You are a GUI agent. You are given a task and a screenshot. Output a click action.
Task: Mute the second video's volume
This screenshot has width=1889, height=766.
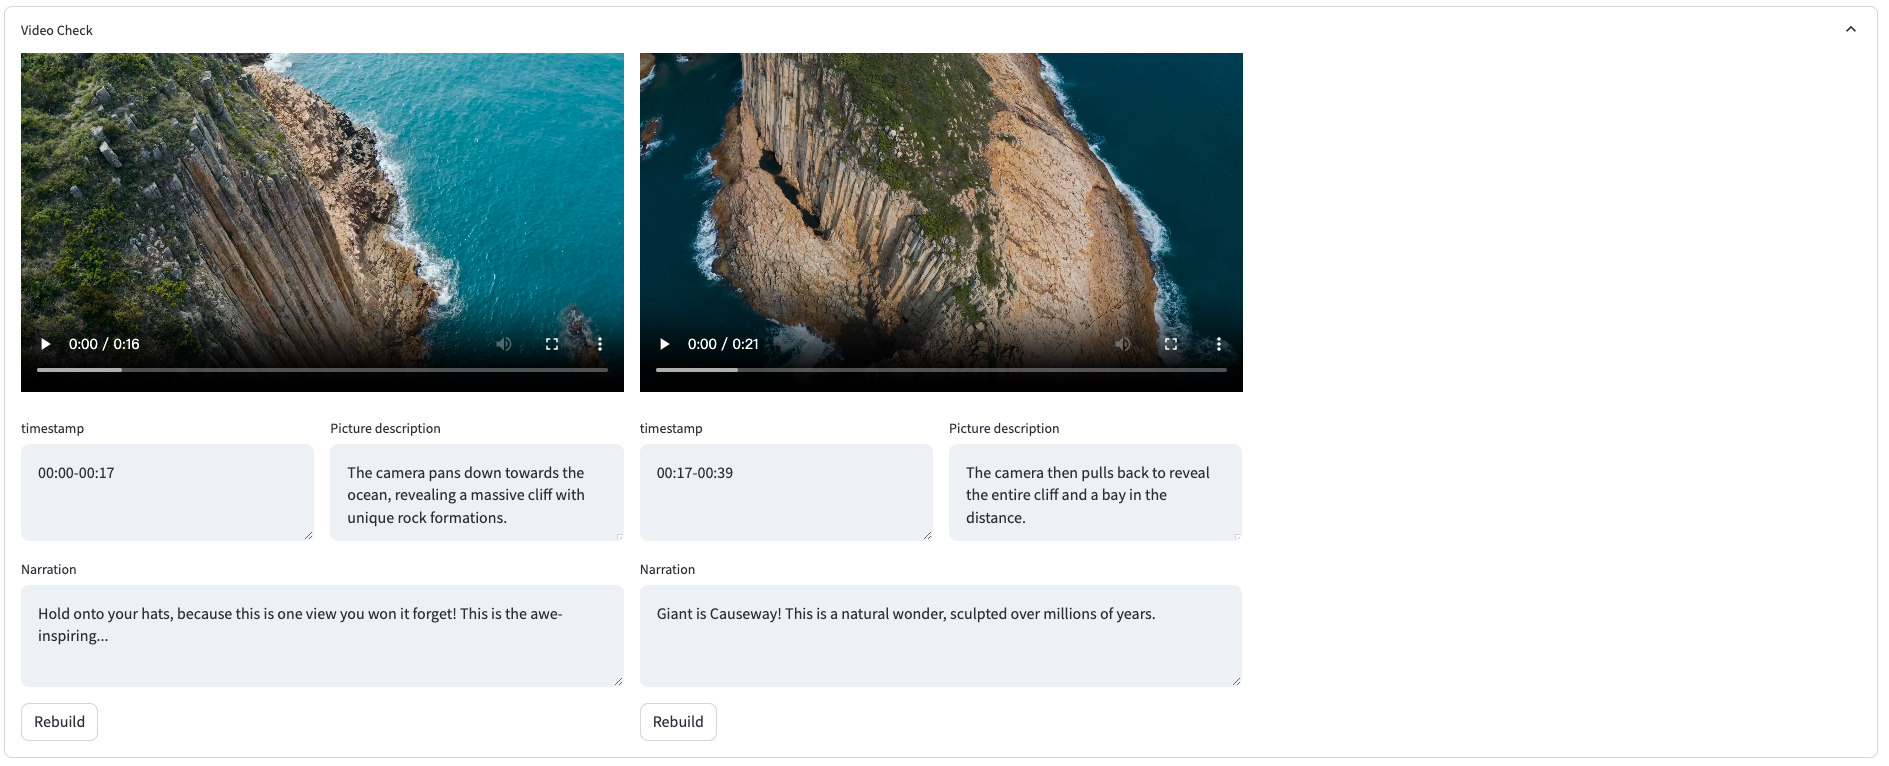click(1123, 344)
